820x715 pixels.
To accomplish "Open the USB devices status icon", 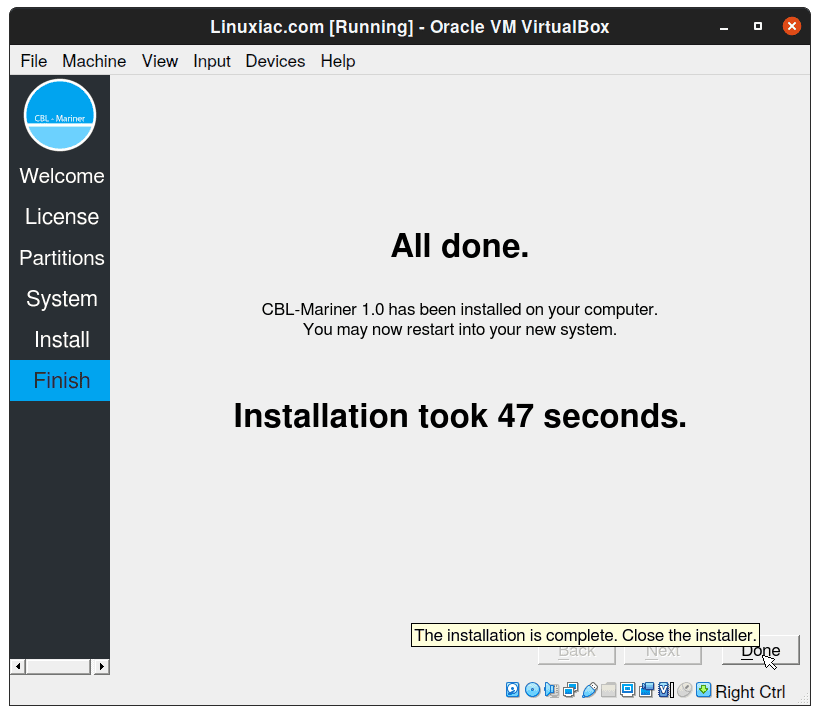I will (x=589, y=690).
